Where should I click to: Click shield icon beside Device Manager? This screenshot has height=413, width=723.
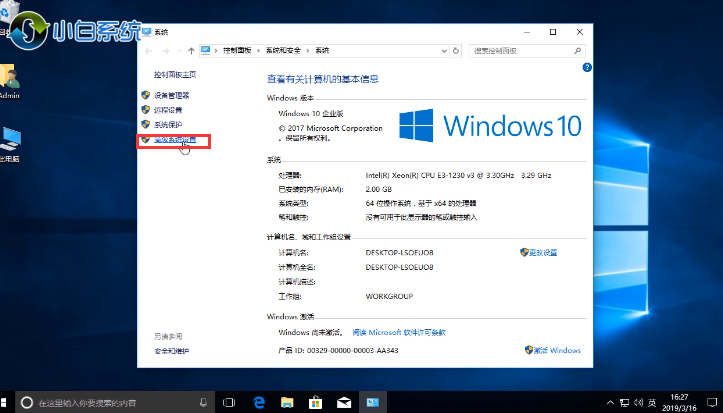click(x=146, y=95)
